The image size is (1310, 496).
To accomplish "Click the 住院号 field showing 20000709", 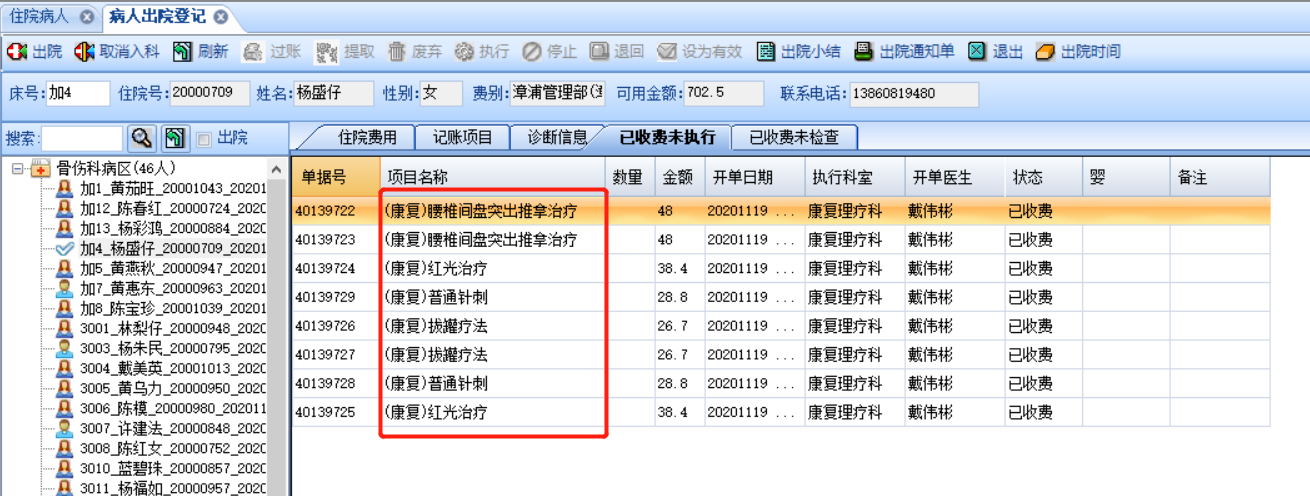I will point(209,94).
